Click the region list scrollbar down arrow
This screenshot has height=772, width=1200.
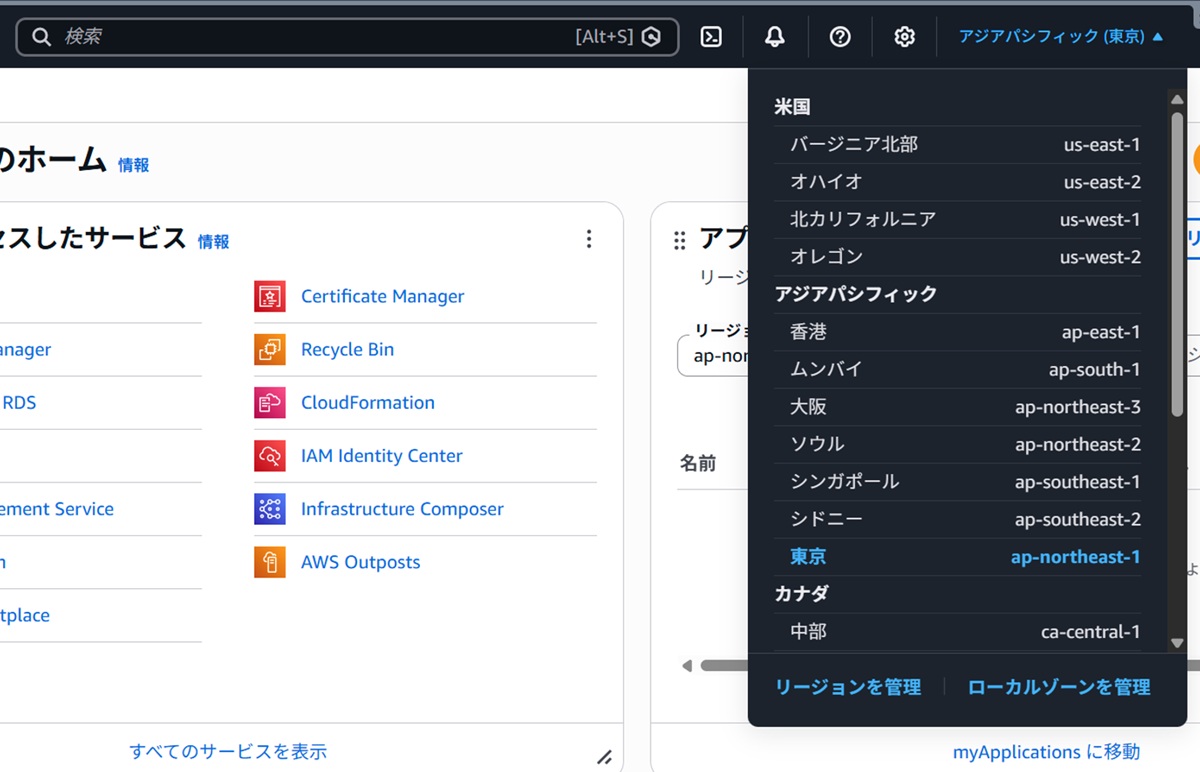tap(1177, 643)
